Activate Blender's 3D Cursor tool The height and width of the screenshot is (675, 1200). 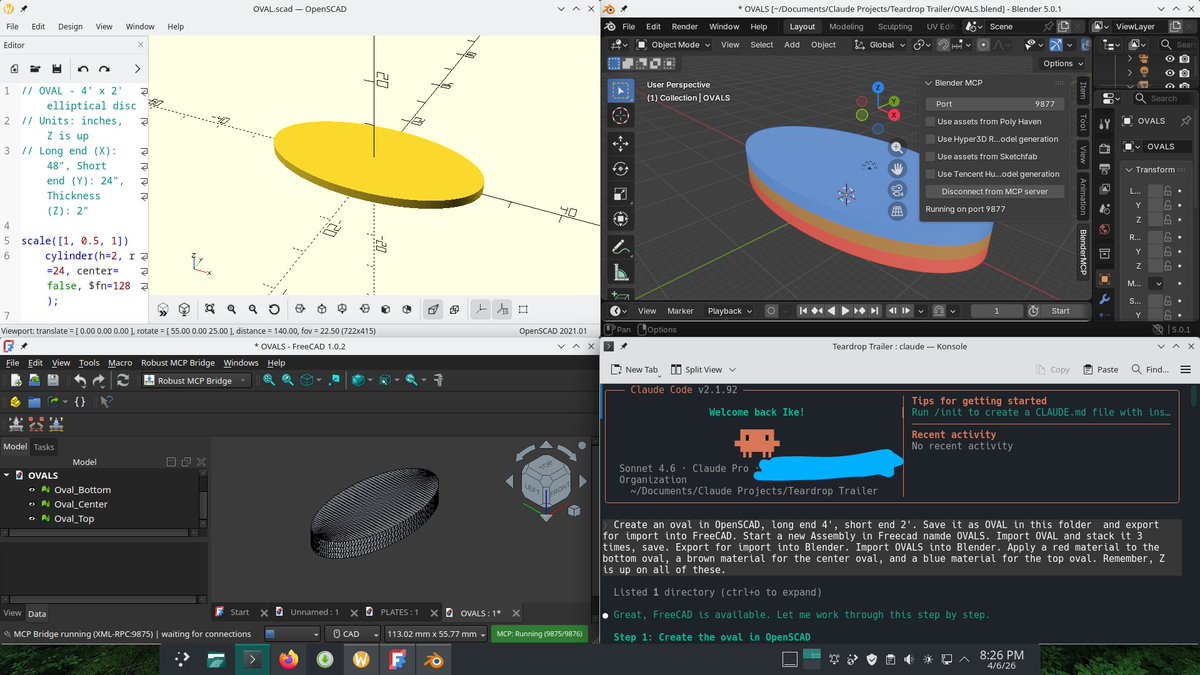(x=620, y=117)
